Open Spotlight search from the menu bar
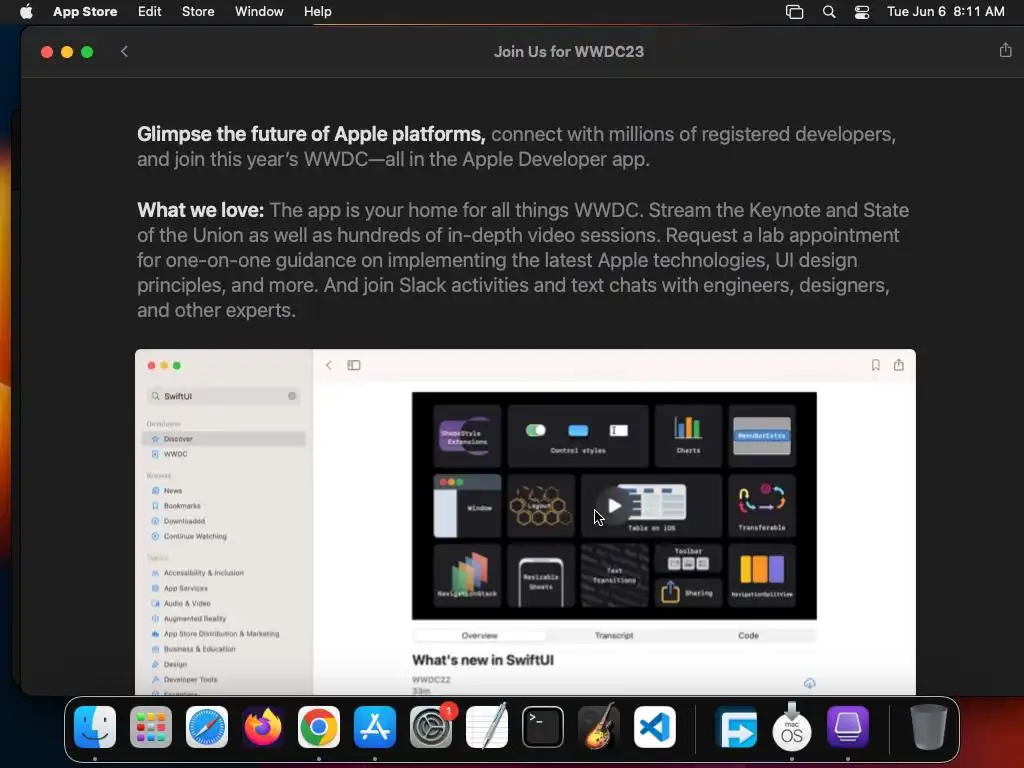 click(x=829, y=12)
